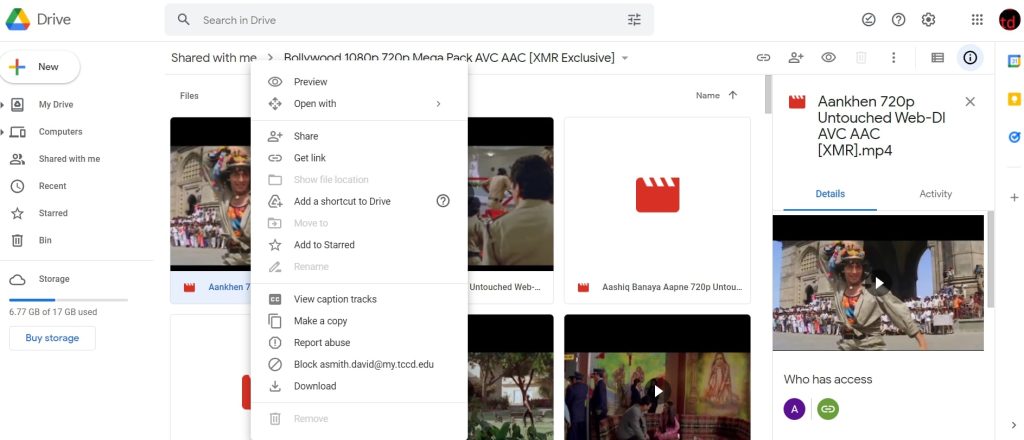Click Shared with me breadcrumb
Image resolution: width=1024 pixels, height=440 pixels.
pyautogui.click(x=214, y=57)
